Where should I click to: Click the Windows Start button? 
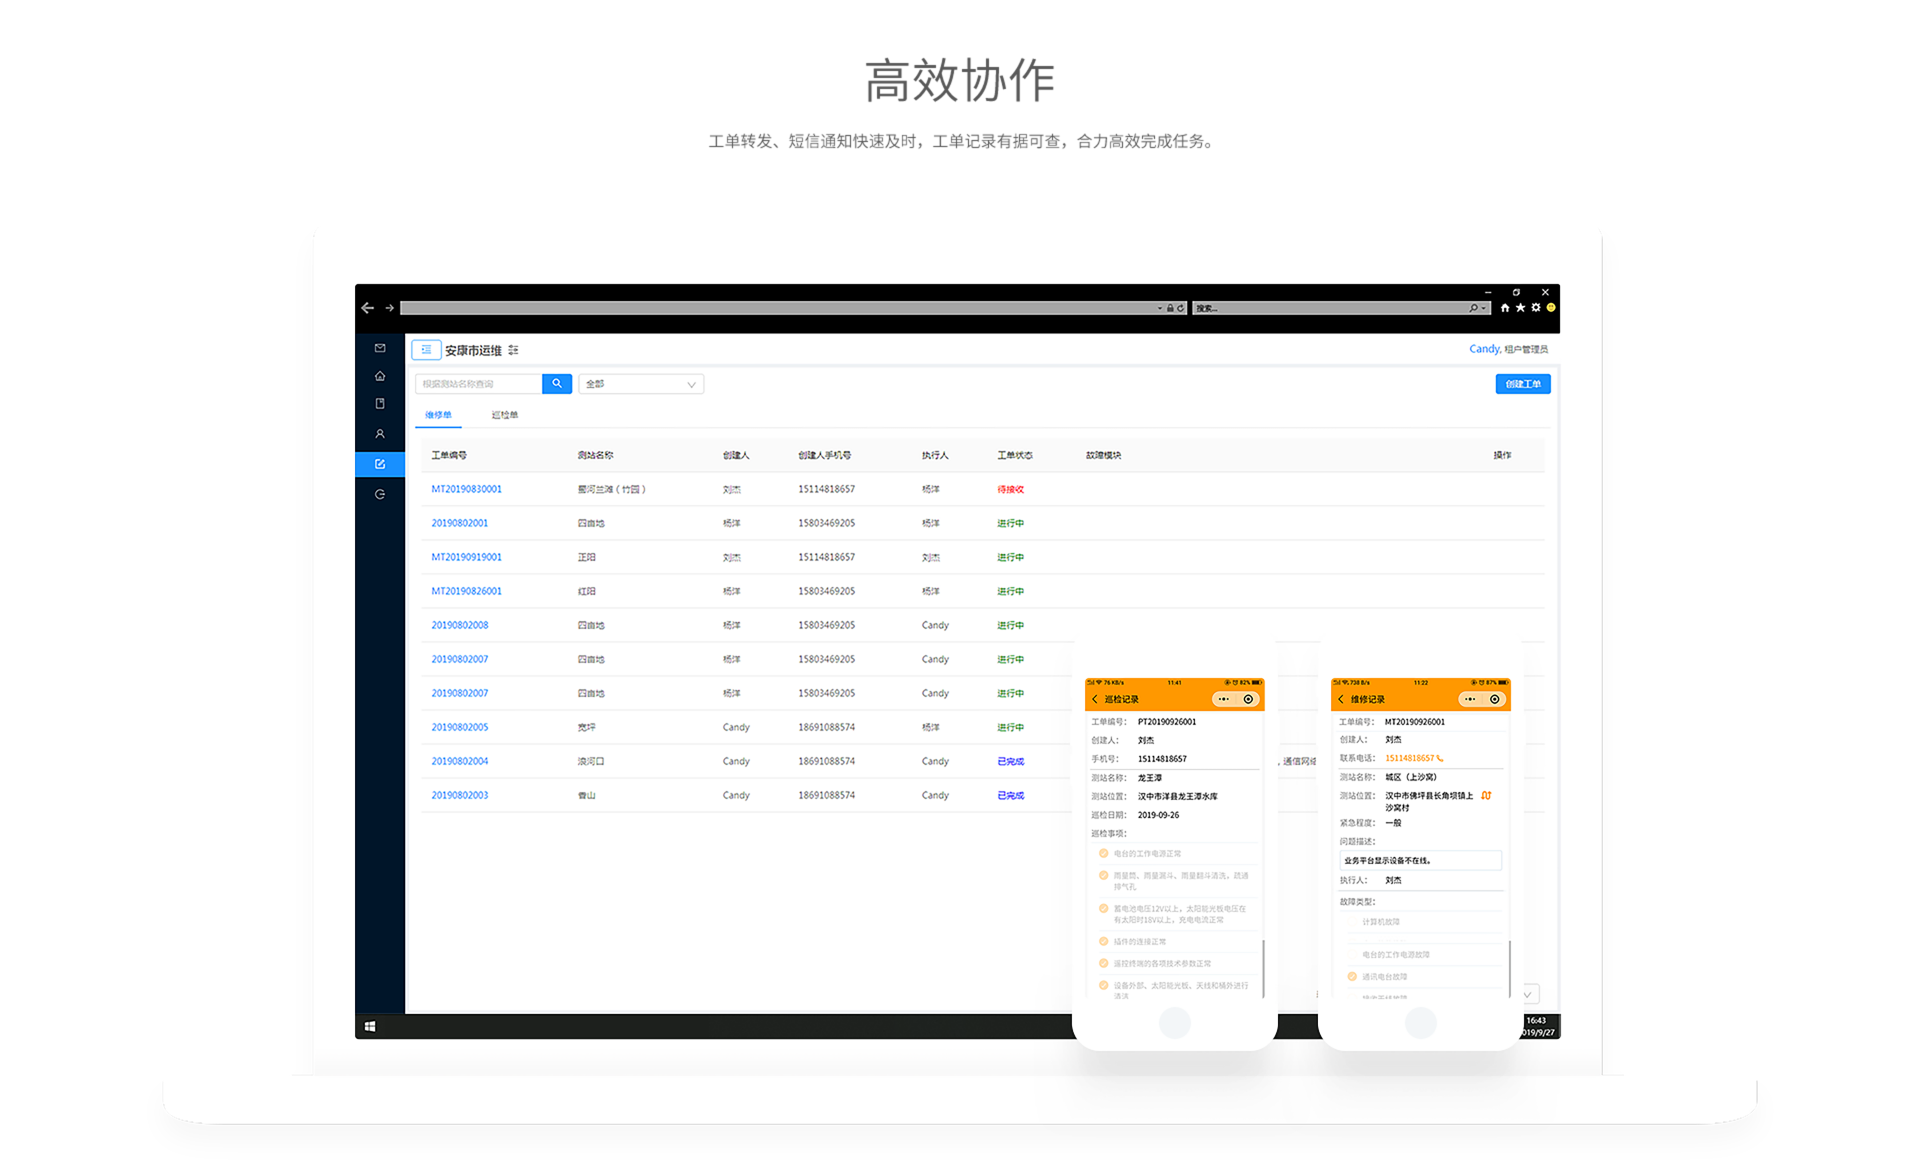tap(370, 1026)
